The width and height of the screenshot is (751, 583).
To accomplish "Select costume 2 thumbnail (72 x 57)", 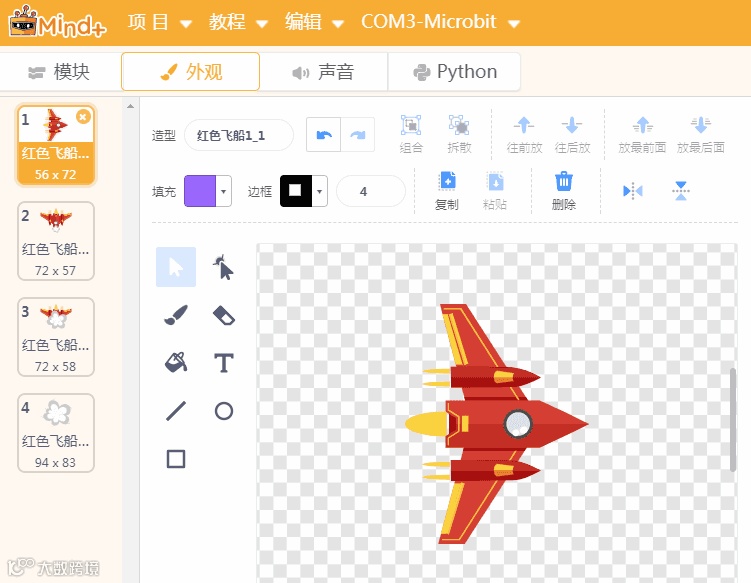I will (56, 241).
